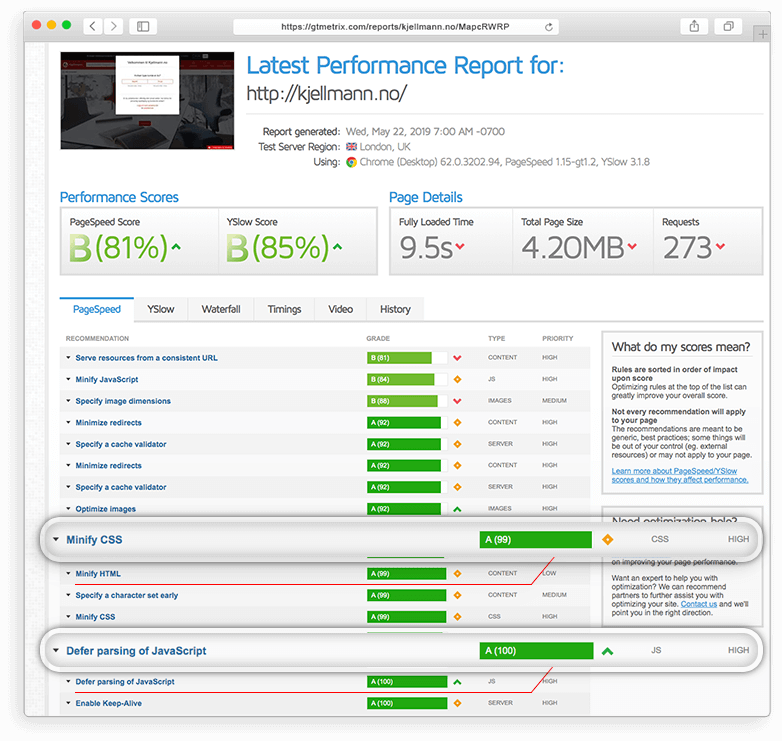Viewport: 782px width, 741px height.
Task: Click red down arrow on Specify image dimensions row
Action: tap(457, 401)
